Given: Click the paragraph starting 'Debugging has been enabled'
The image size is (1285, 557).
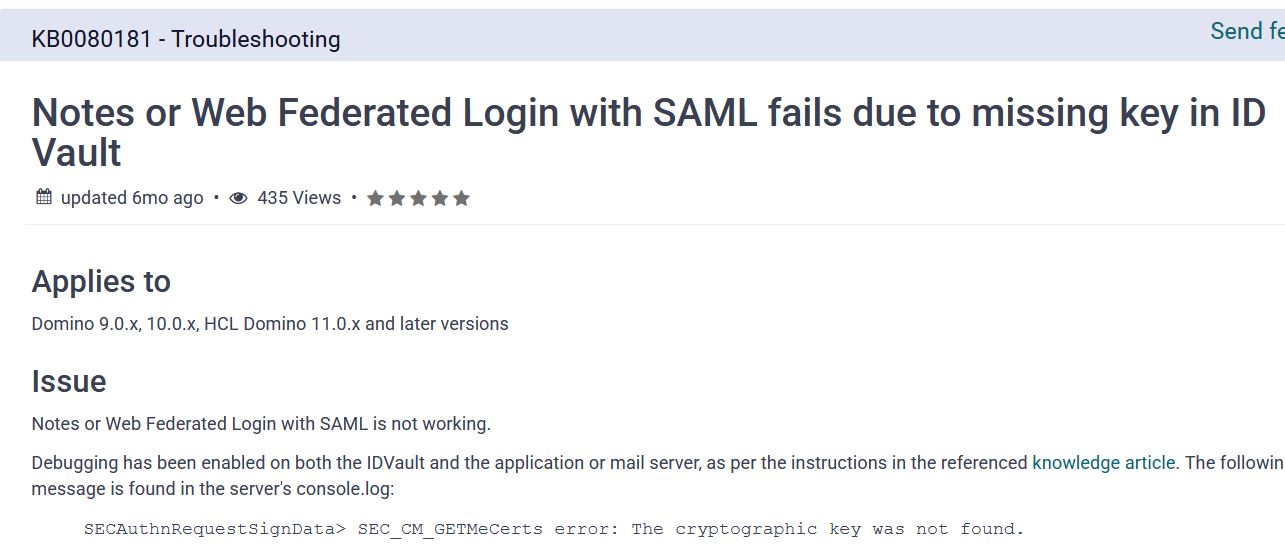Looking at the screenshot, I should [530, 463].
